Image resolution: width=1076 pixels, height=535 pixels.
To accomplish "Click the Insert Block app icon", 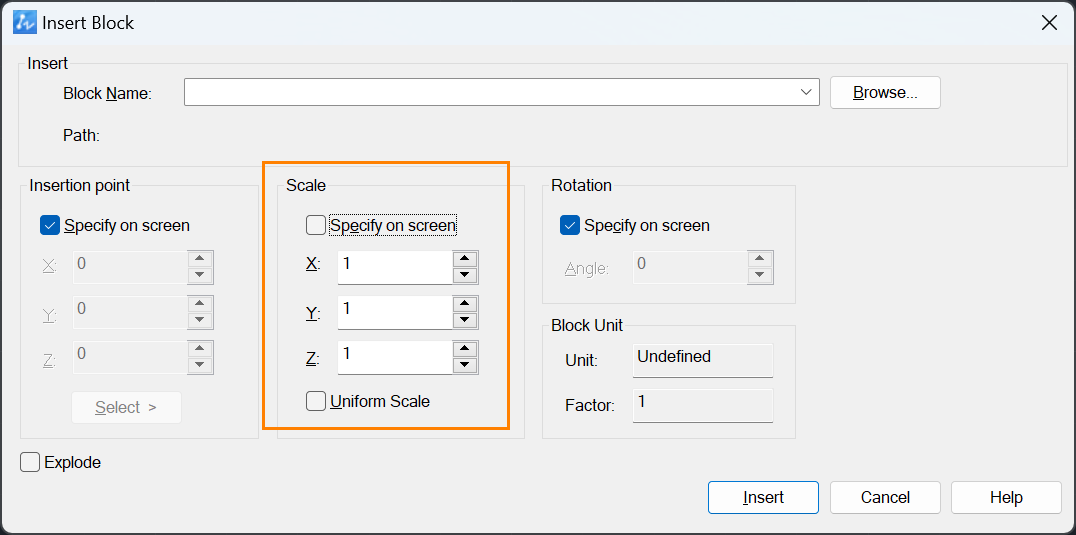I will [x=25, y=23].
